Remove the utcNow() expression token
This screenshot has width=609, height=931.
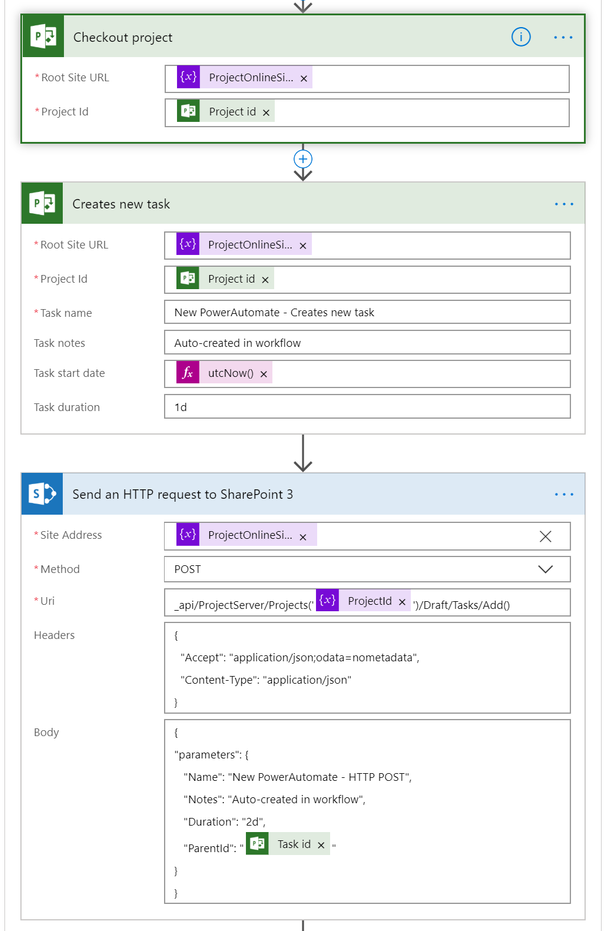[x=264, y=374]
